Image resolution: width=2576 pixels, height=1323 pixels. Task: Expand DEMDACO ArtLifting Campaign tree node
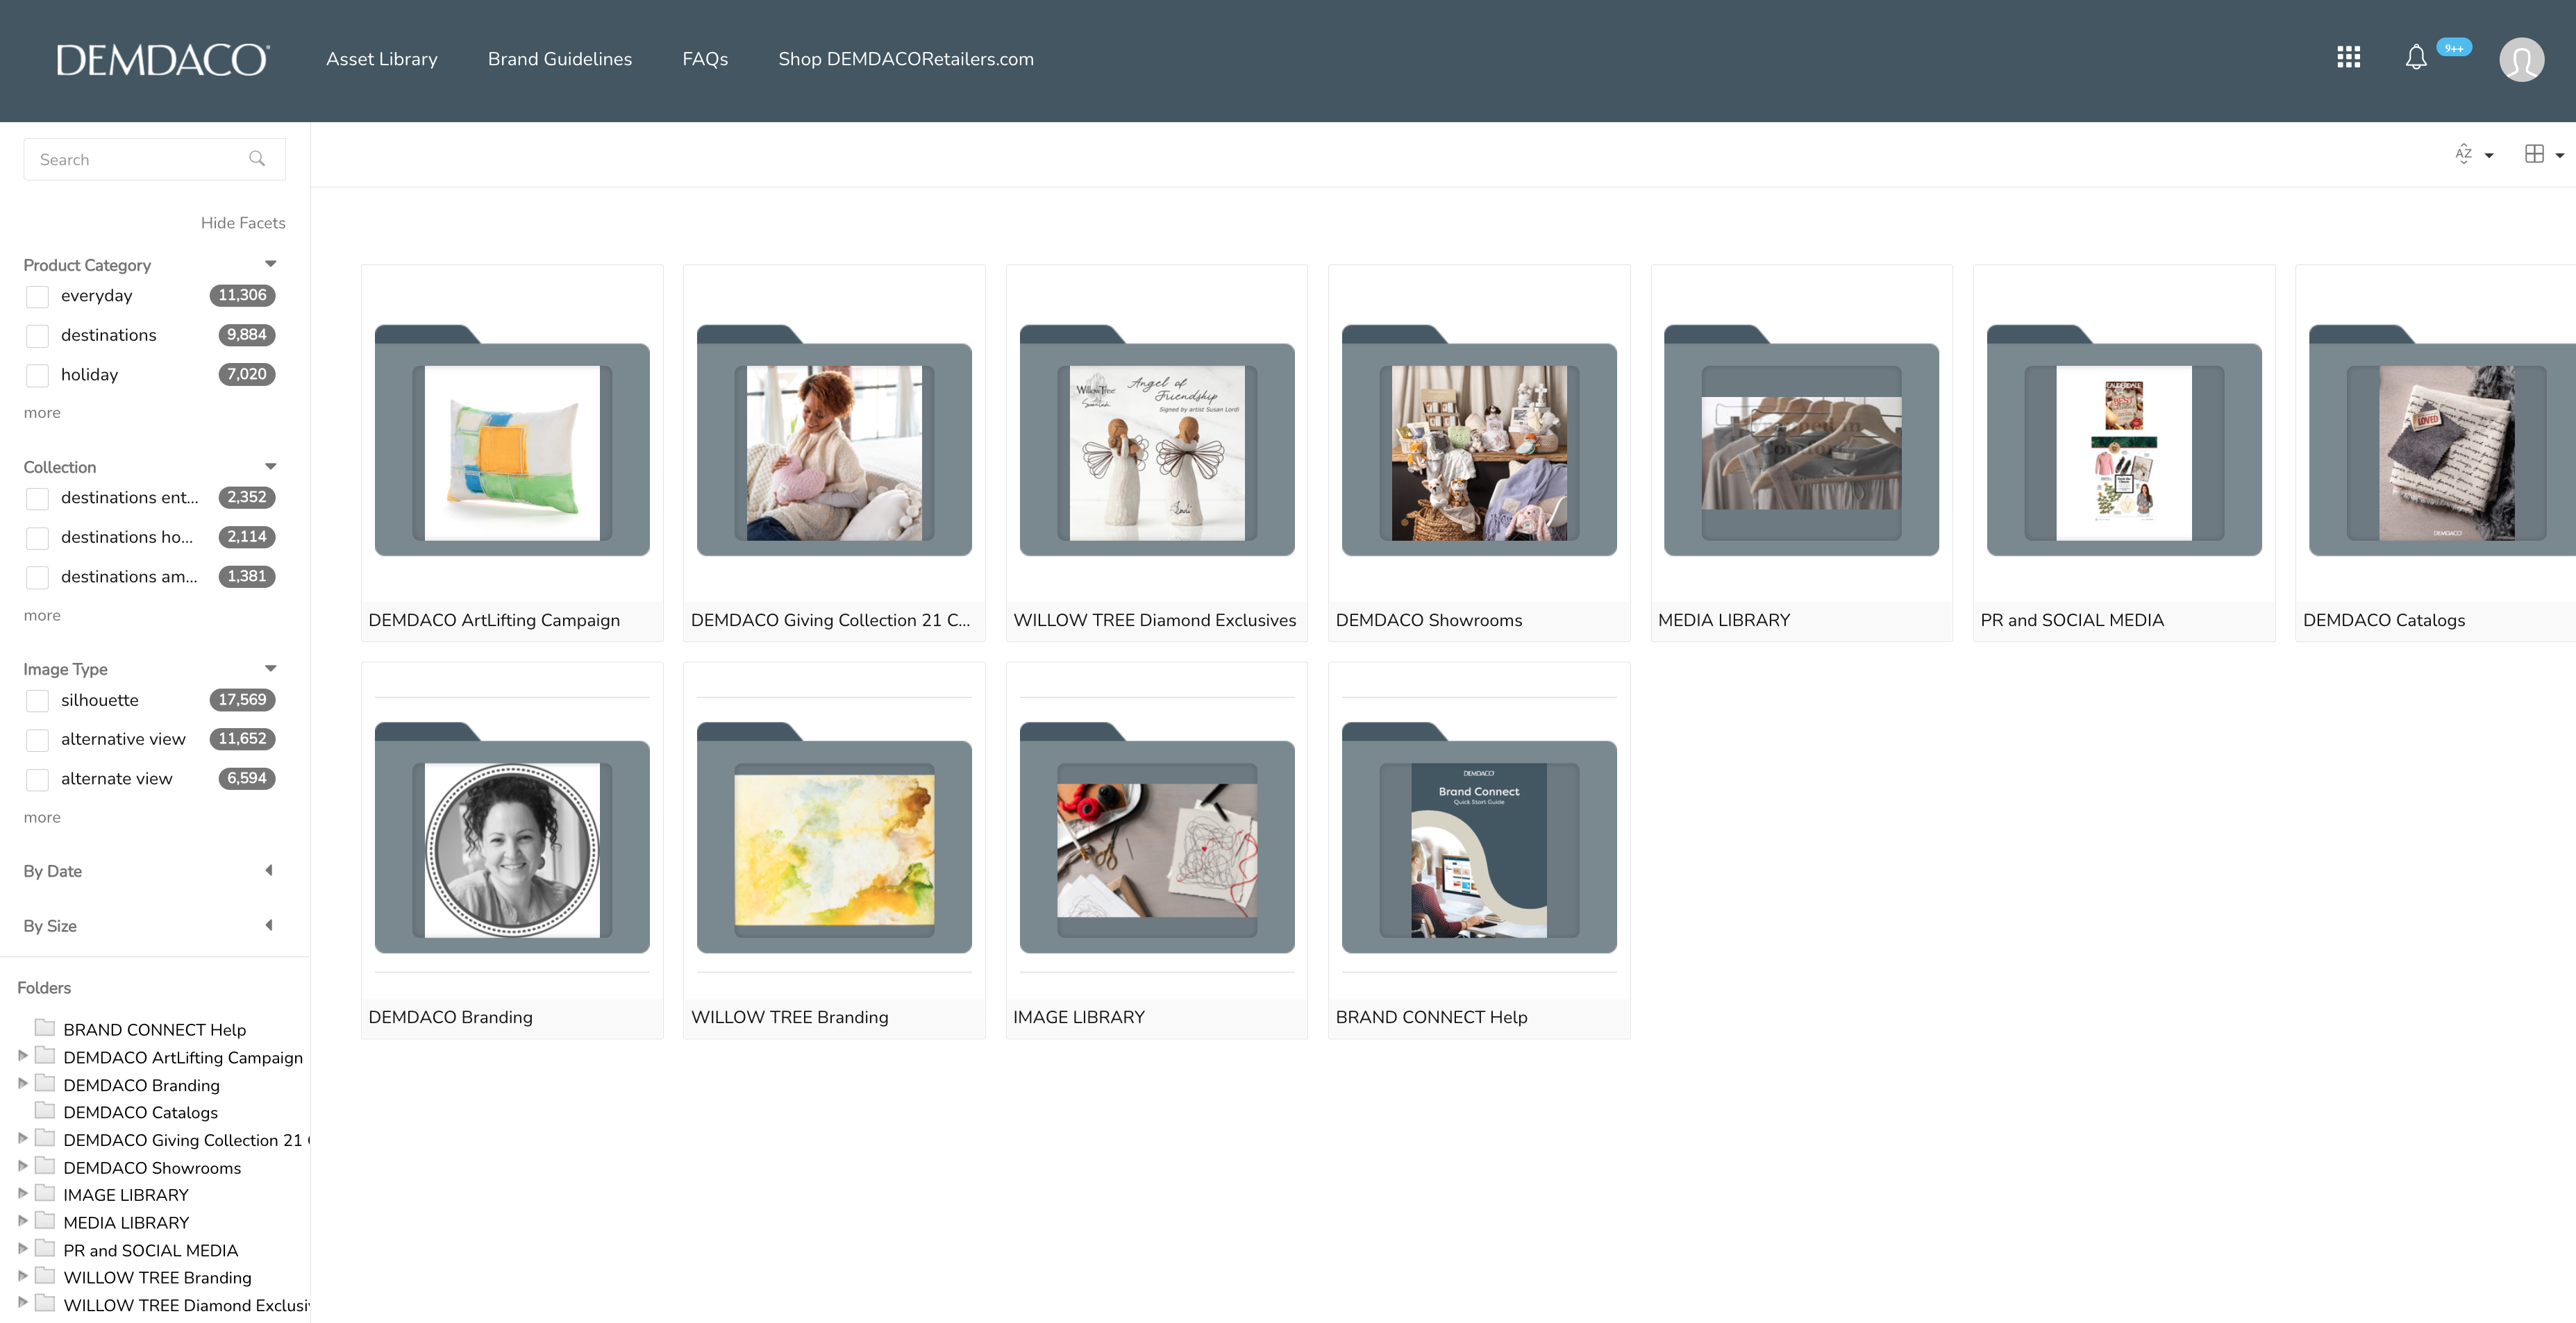[x=22, y=1055]
